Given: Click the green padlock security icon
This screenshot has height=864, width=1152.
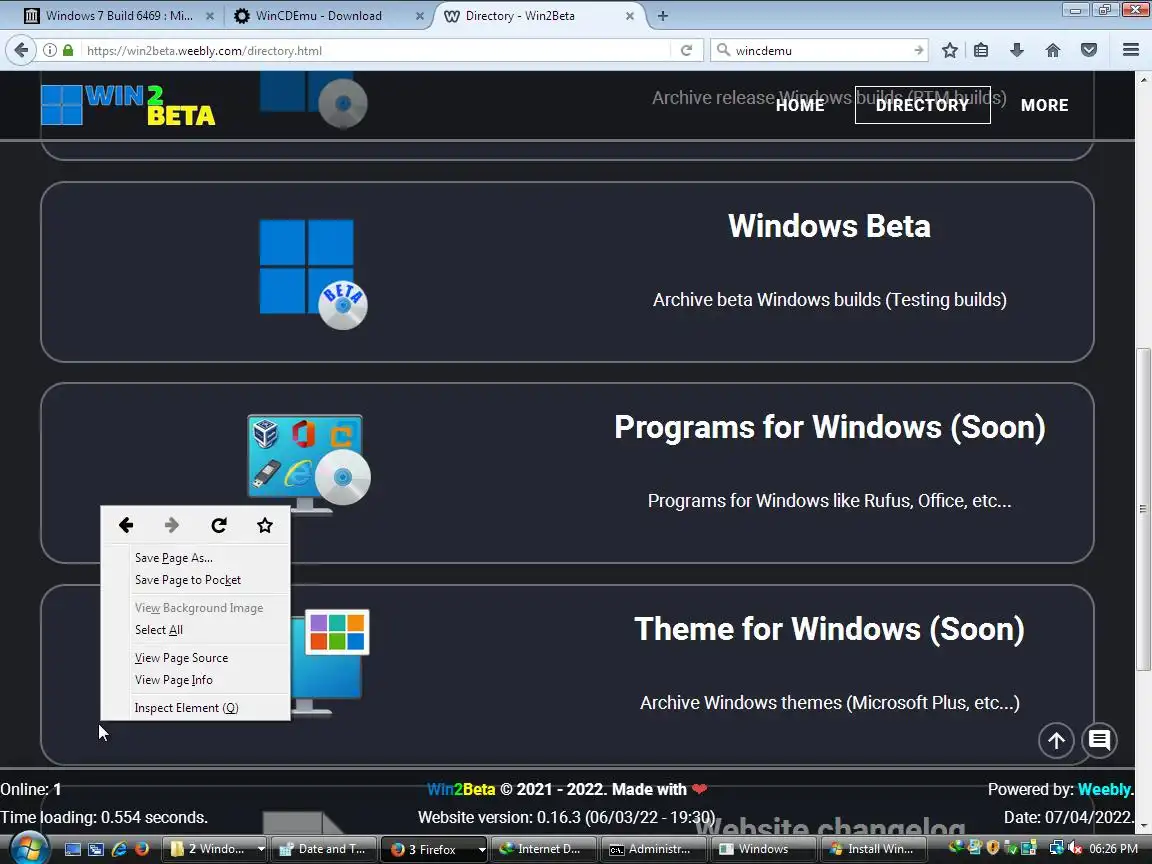Looking at the screenshot, I should point(68,50).
